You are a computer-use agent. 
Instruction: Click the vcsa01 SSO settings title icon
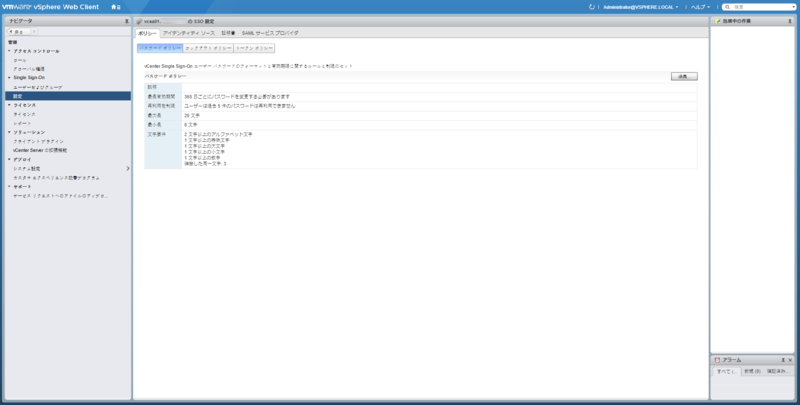[139, 21]
